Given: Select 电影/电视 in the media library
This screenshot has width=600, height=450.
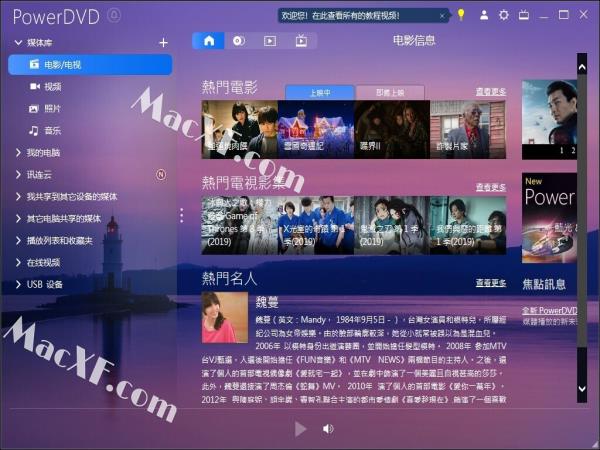Looking at the screenshot, I should tap(90, 64).
